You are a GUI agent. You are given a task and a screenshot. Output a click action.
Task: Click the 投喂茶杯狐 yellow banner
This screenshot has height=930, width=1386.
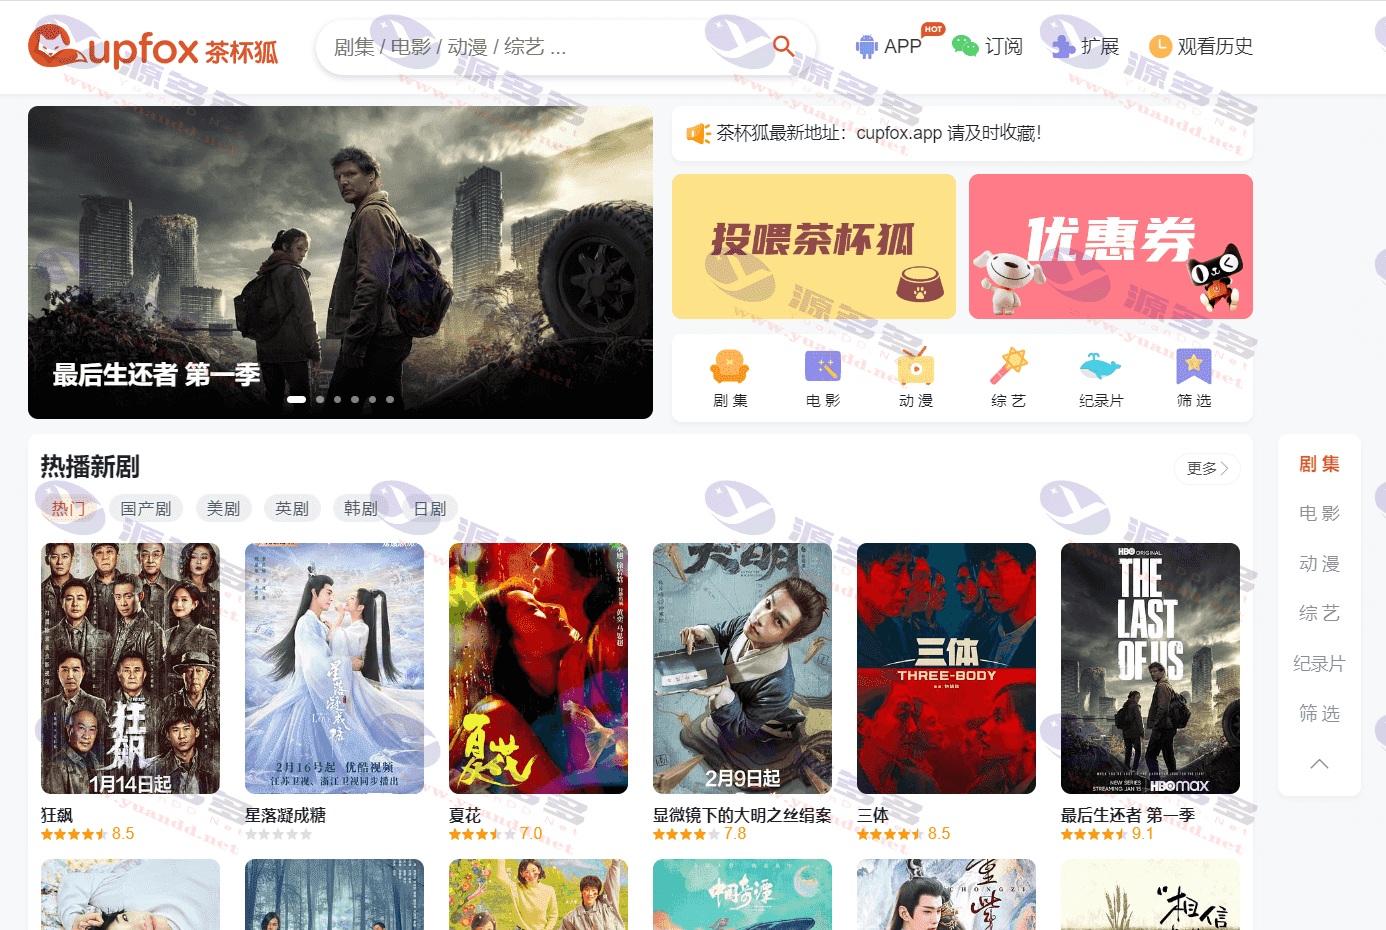[814, 246]
